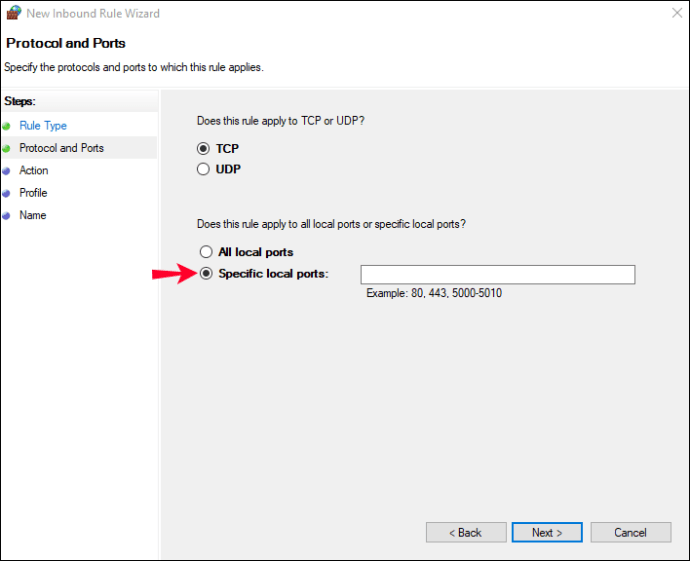Viewport: 690px width, 561px height.
Task: Click the firewall wizard title bar icon
Action: [x=13, y=13]
